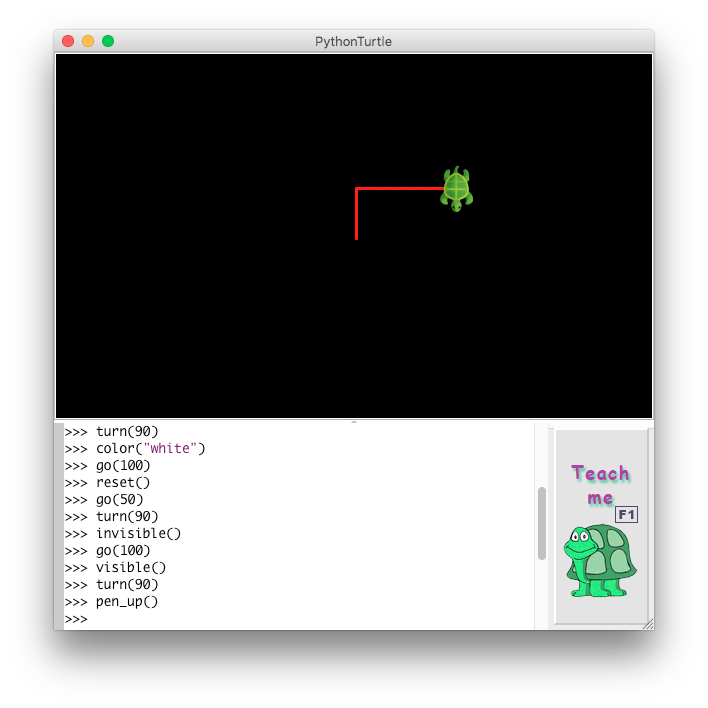Click the red line drawn on the canvas
Viewport: 708px width, 708px height.
[x=399, y=189]
